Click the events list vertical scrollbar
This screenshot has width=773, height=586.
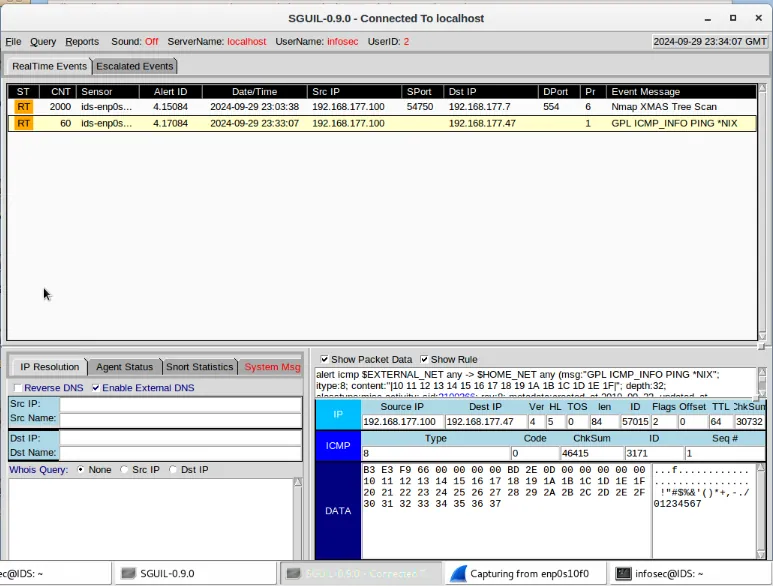(763, 212)
